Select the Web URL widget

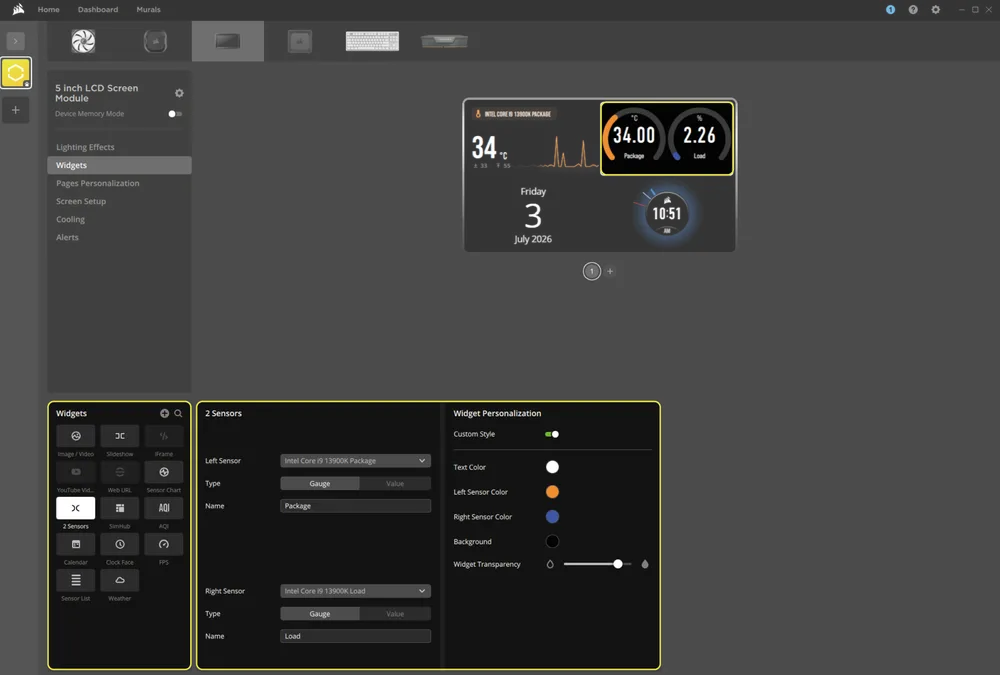[x=119, y=472]
